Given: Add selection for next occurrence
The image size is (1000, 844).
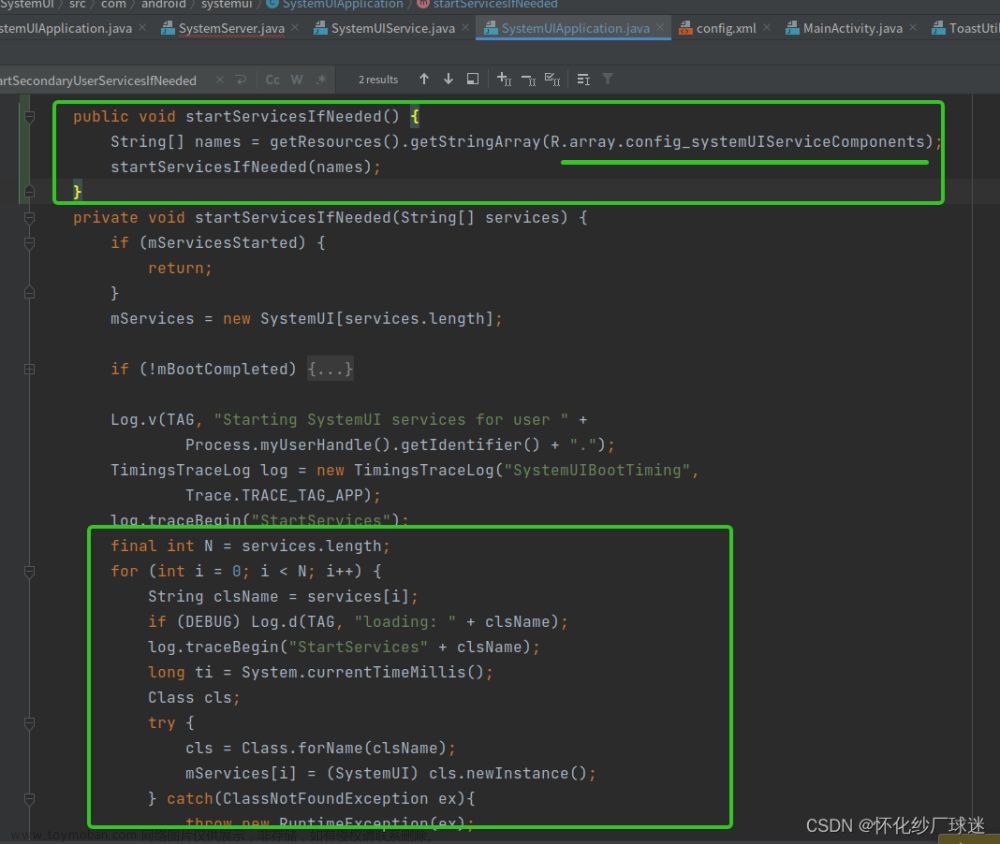Looking at the screenshot, I should point(504,79).
